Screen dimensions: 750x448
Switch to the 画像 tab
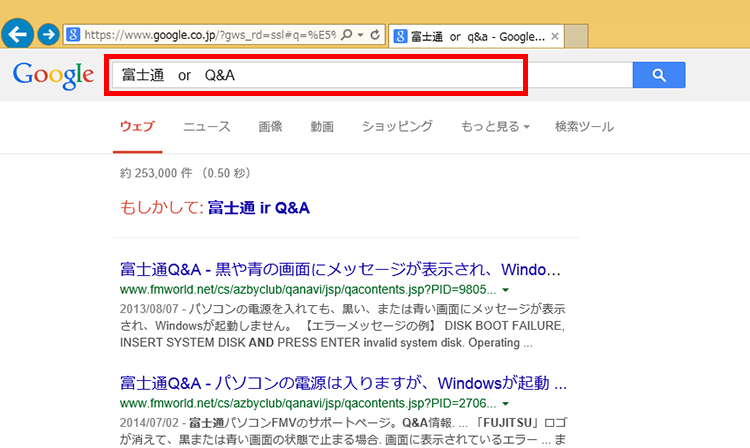click(270, 127)
